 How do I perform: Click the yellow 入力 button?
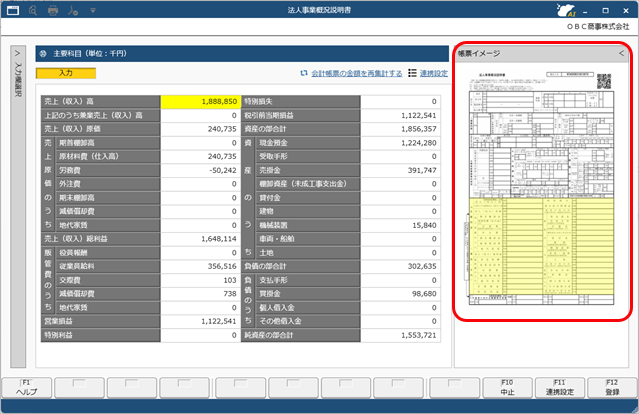point(66,73)
